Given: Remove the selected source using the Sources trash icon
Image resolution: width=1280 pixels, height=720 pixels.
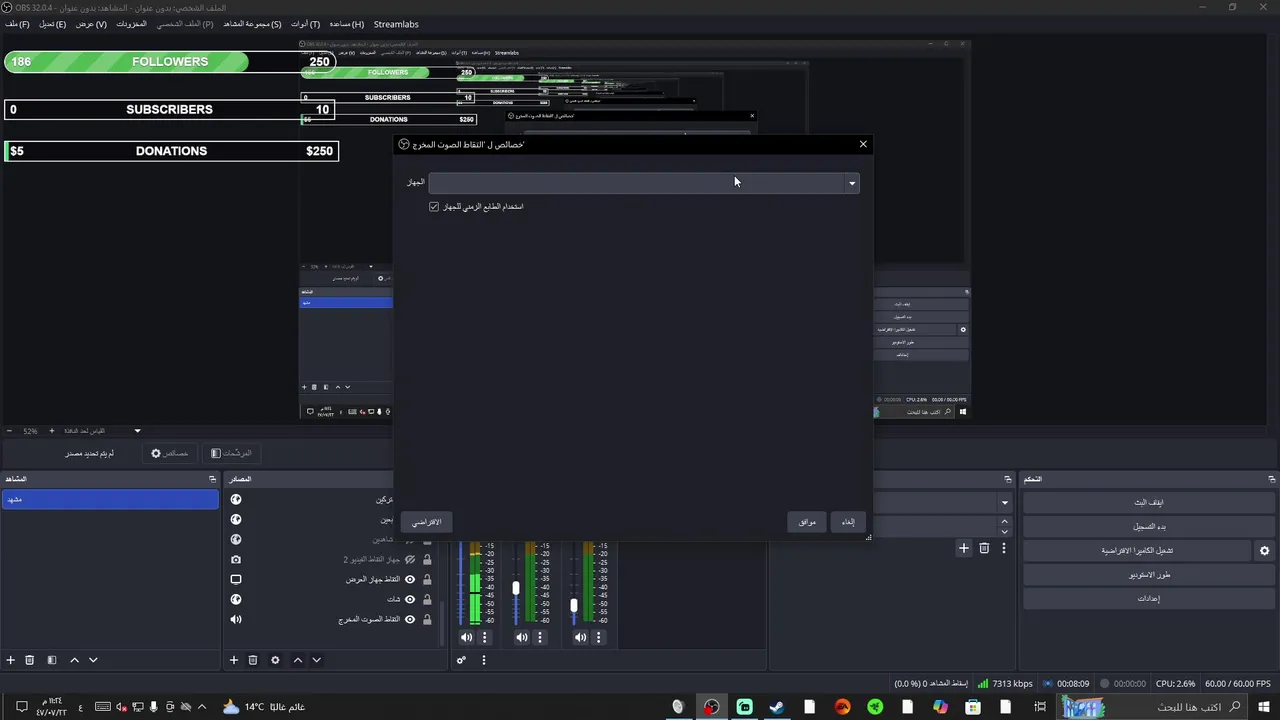Looking at the screenshot, I should (x=253, y=660).
